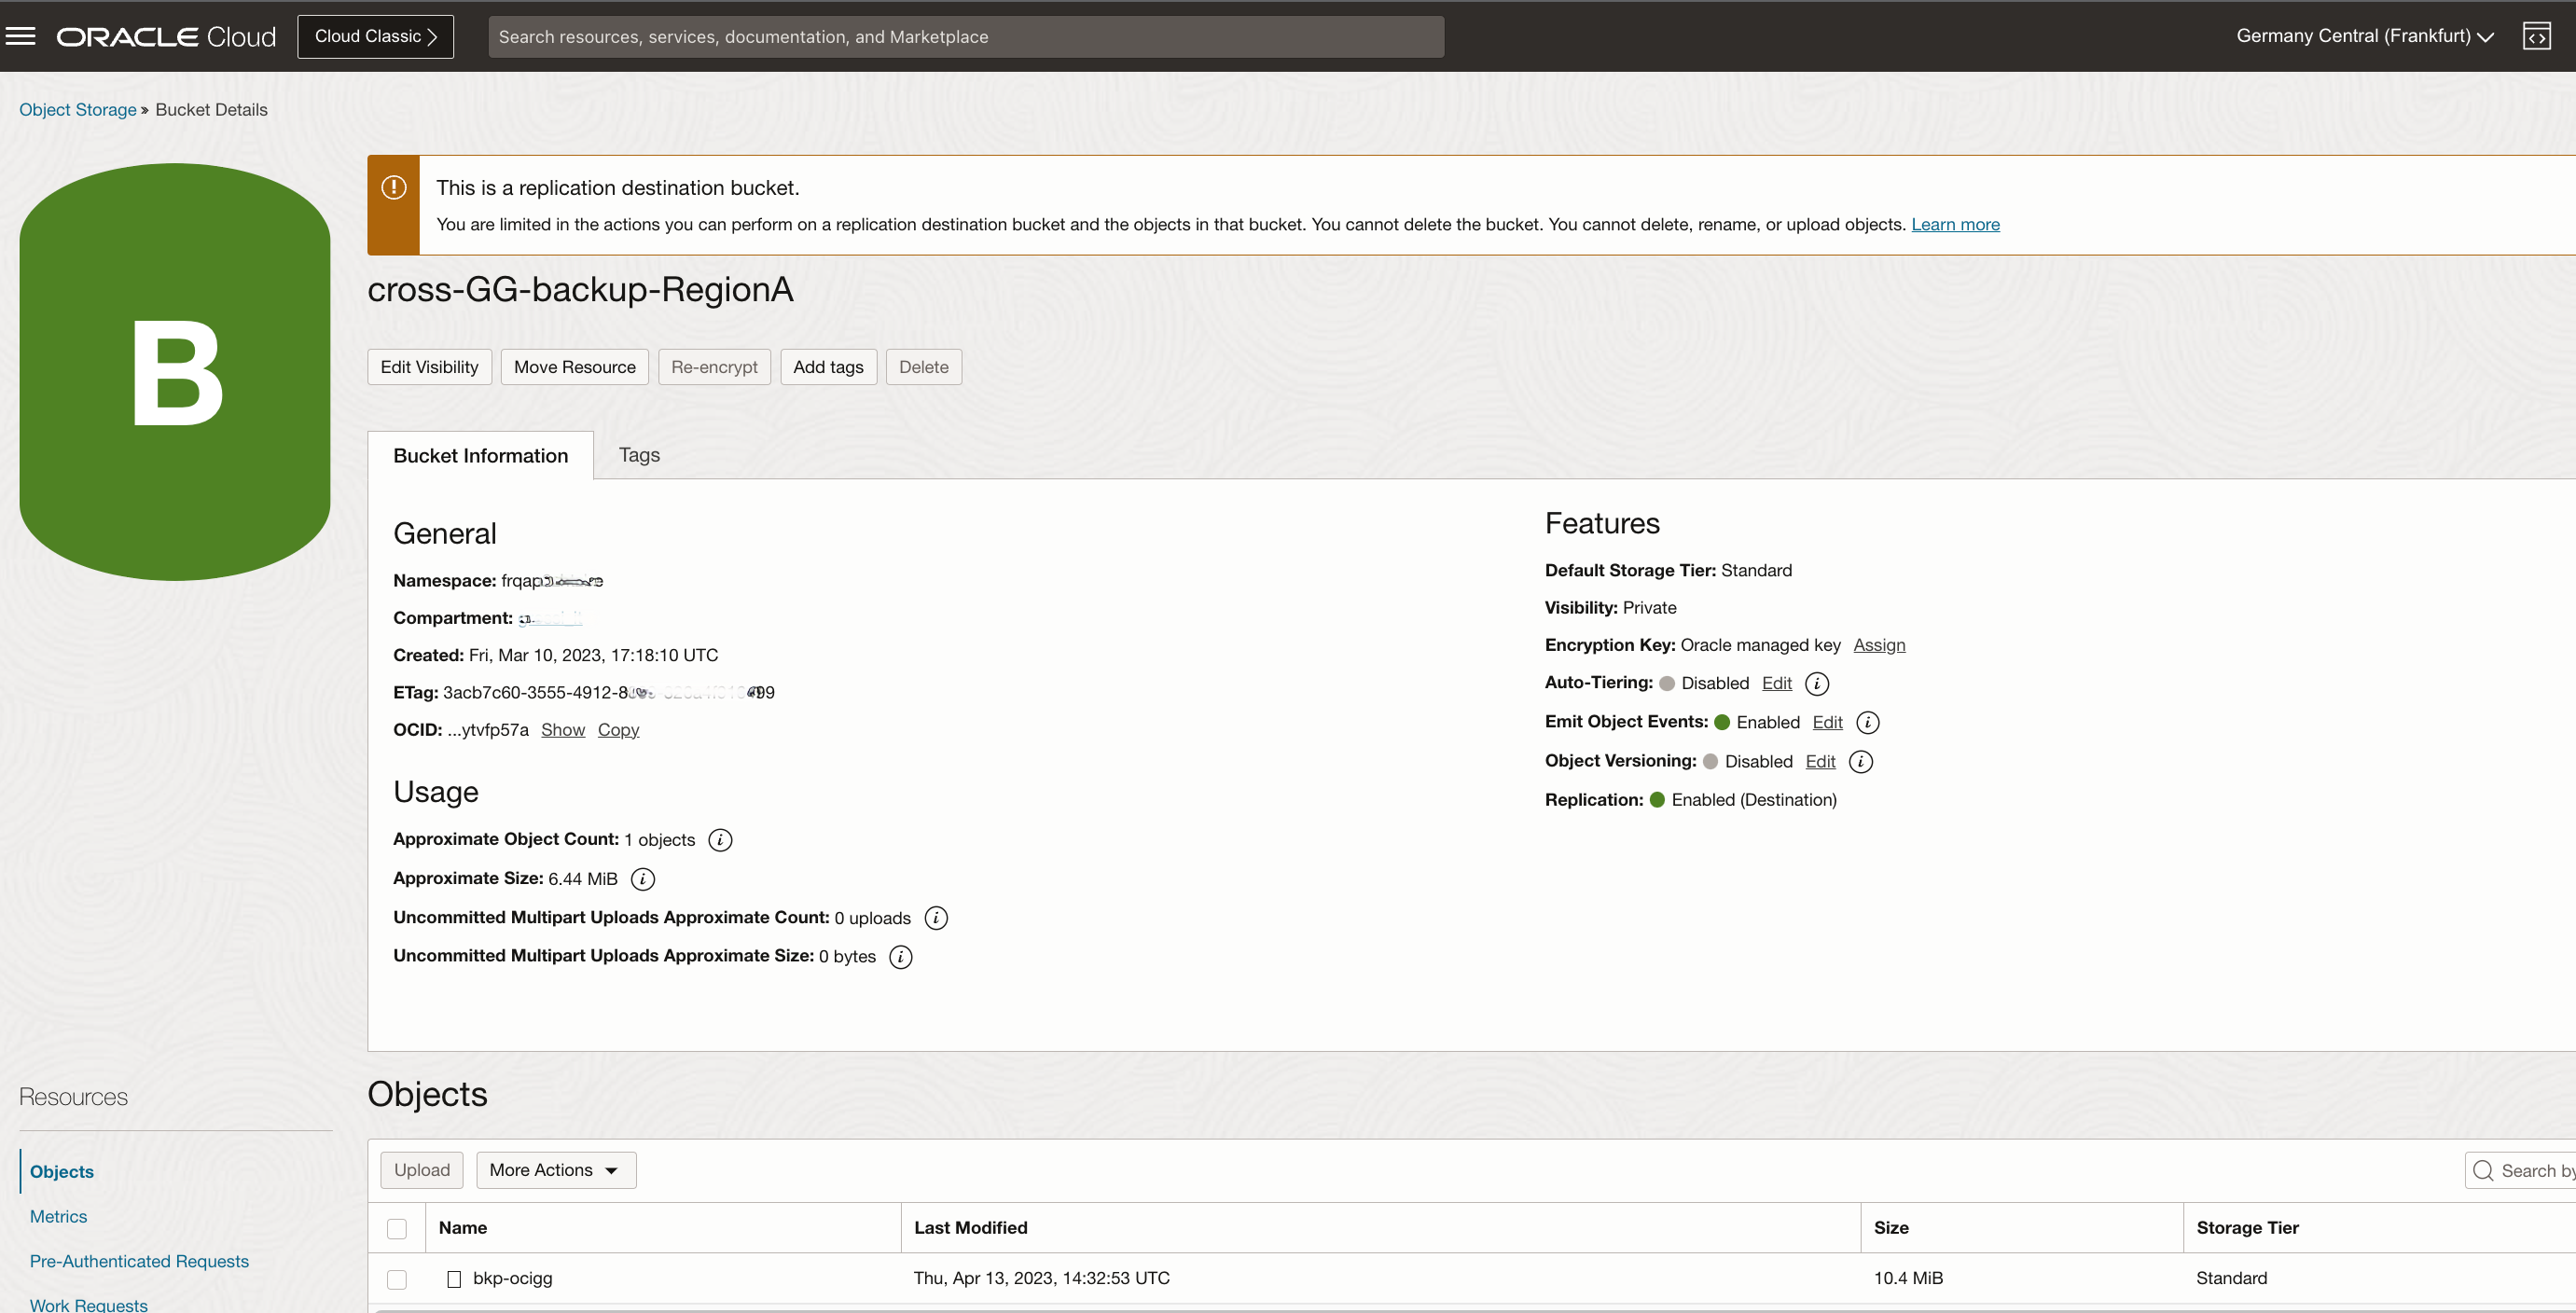The width and height of the screenshot is (2576, 1313).
Task: Click the green bucket B icon
Action: tap(175, 372)
